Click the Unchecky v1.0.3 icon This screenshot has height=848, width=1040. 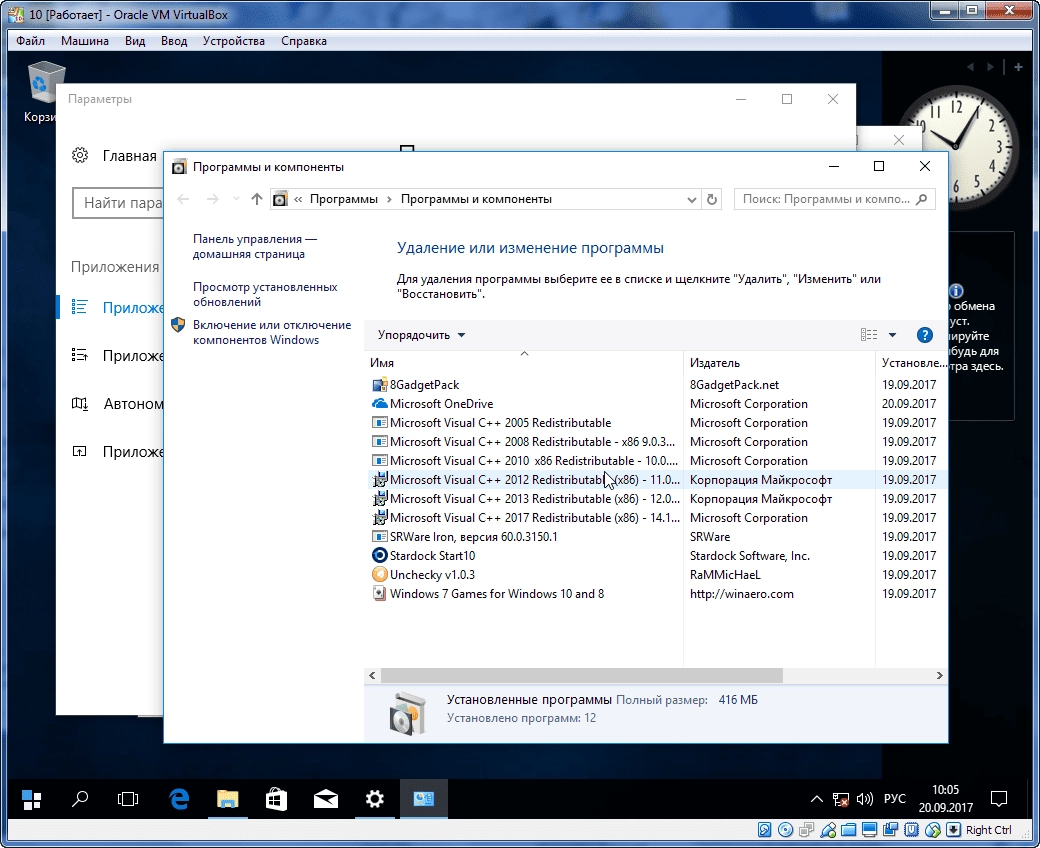click(x=379, y=575)
